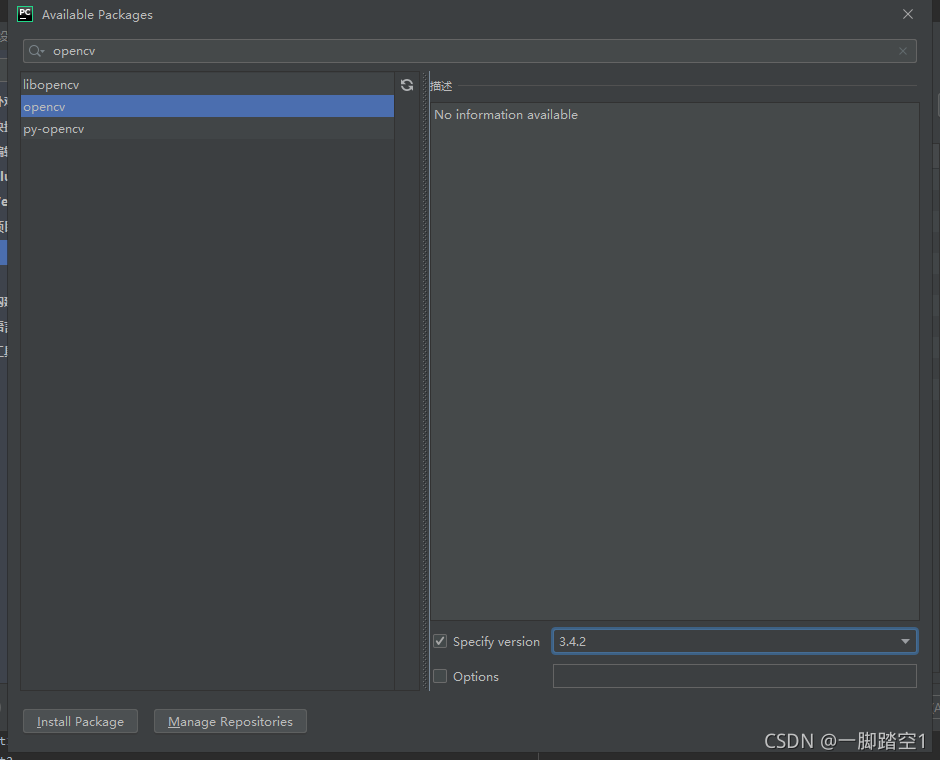Select the libopencv package
The width and height of the screenshot is (940, 760).
point(207,85)
